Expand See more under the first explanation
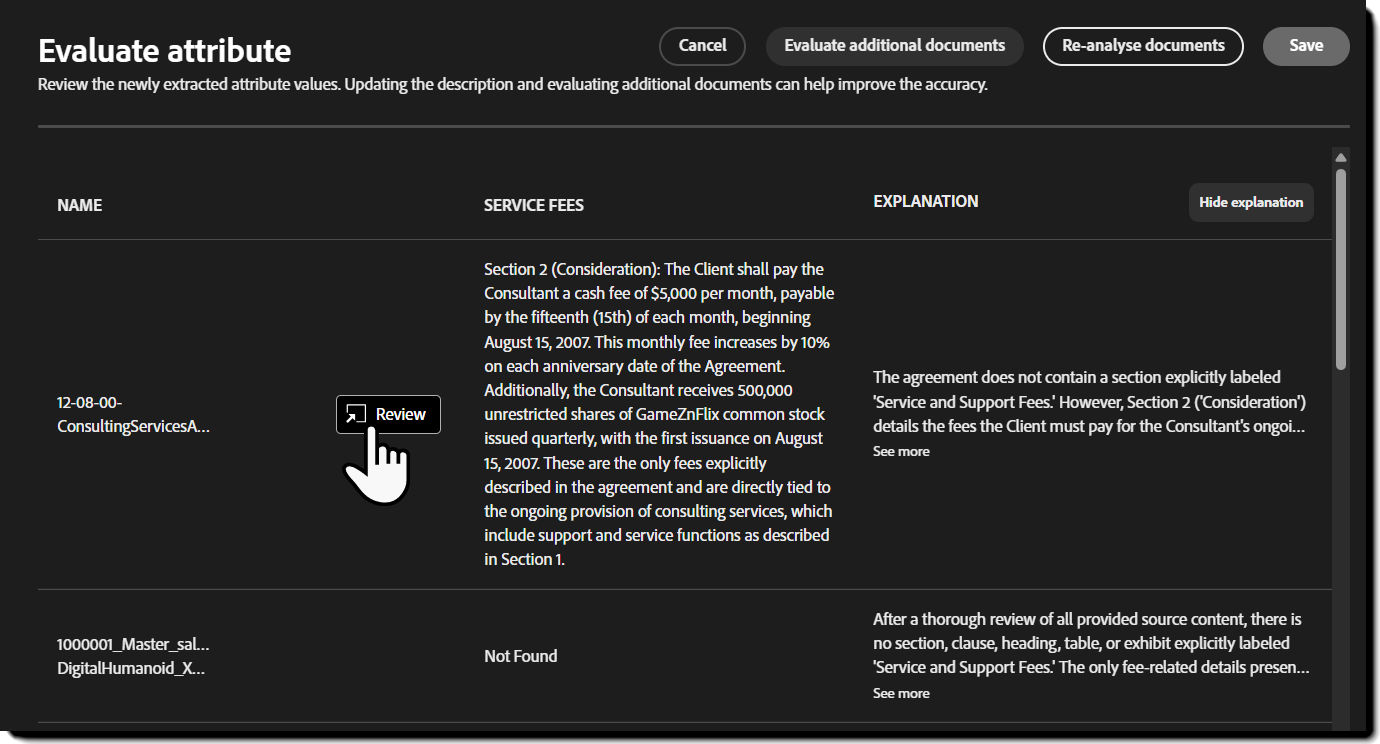The height and width of the screenshot is (744, 1380). 901,451
